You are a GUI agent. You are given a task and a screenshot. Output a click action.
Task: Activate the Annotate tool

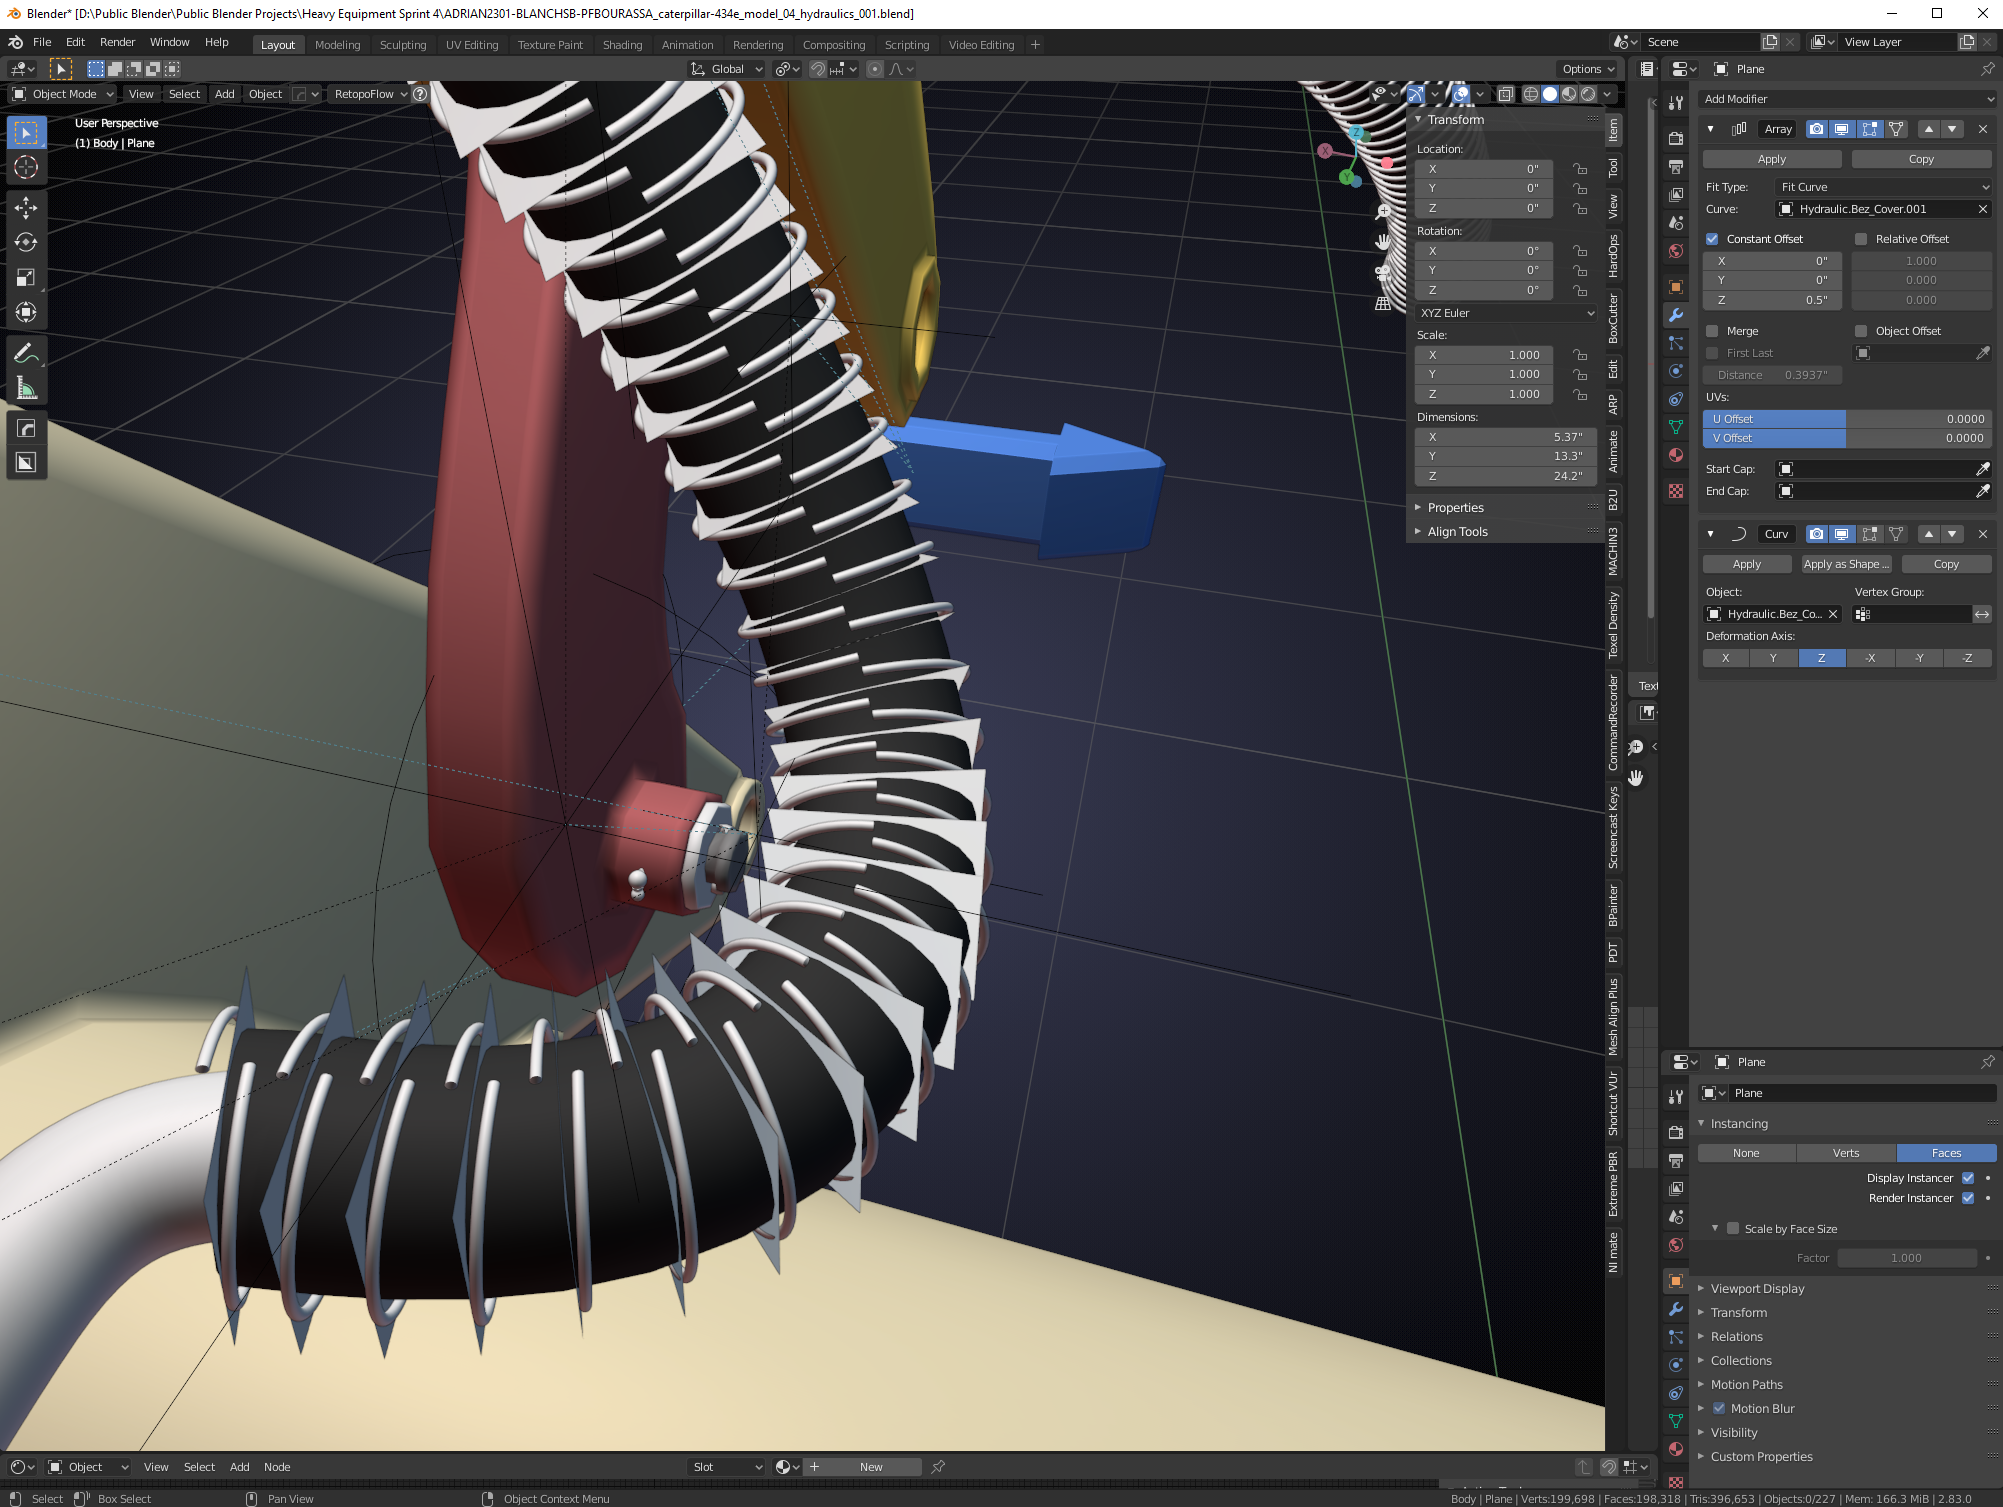coord(26,352)
